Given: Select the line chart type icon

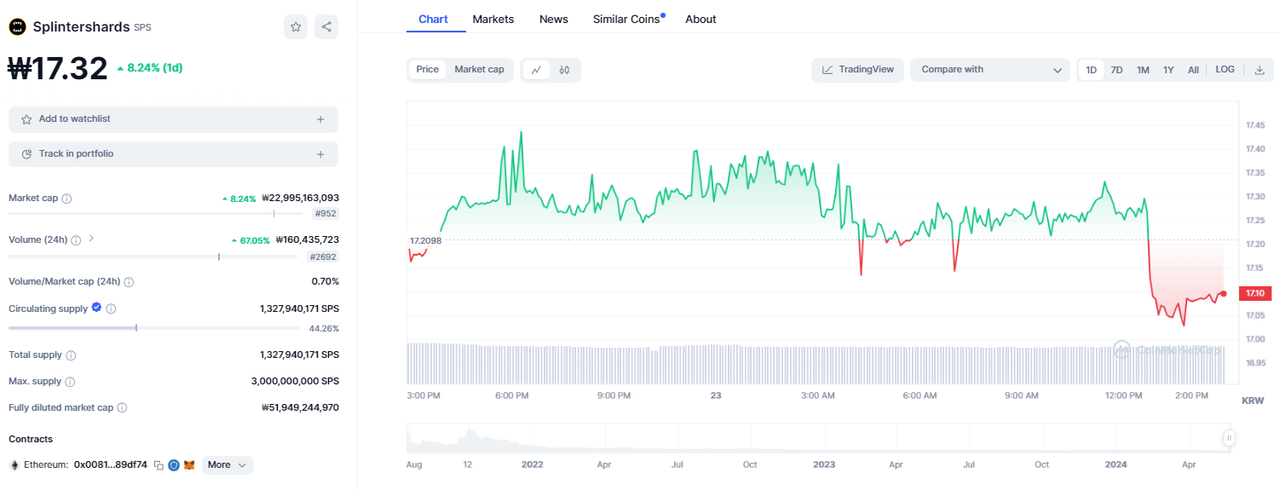Looking at the screenshot, I should point(537,70).
